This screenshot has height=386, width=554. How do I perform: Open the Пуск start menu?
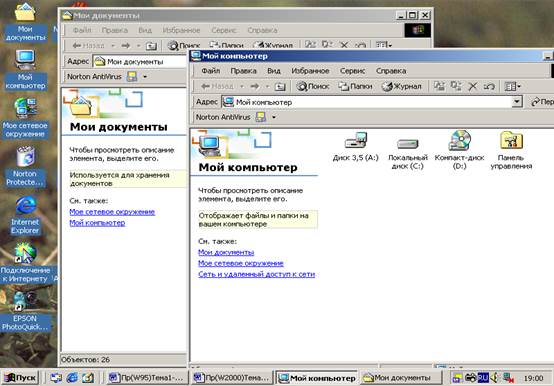(20, 378)
